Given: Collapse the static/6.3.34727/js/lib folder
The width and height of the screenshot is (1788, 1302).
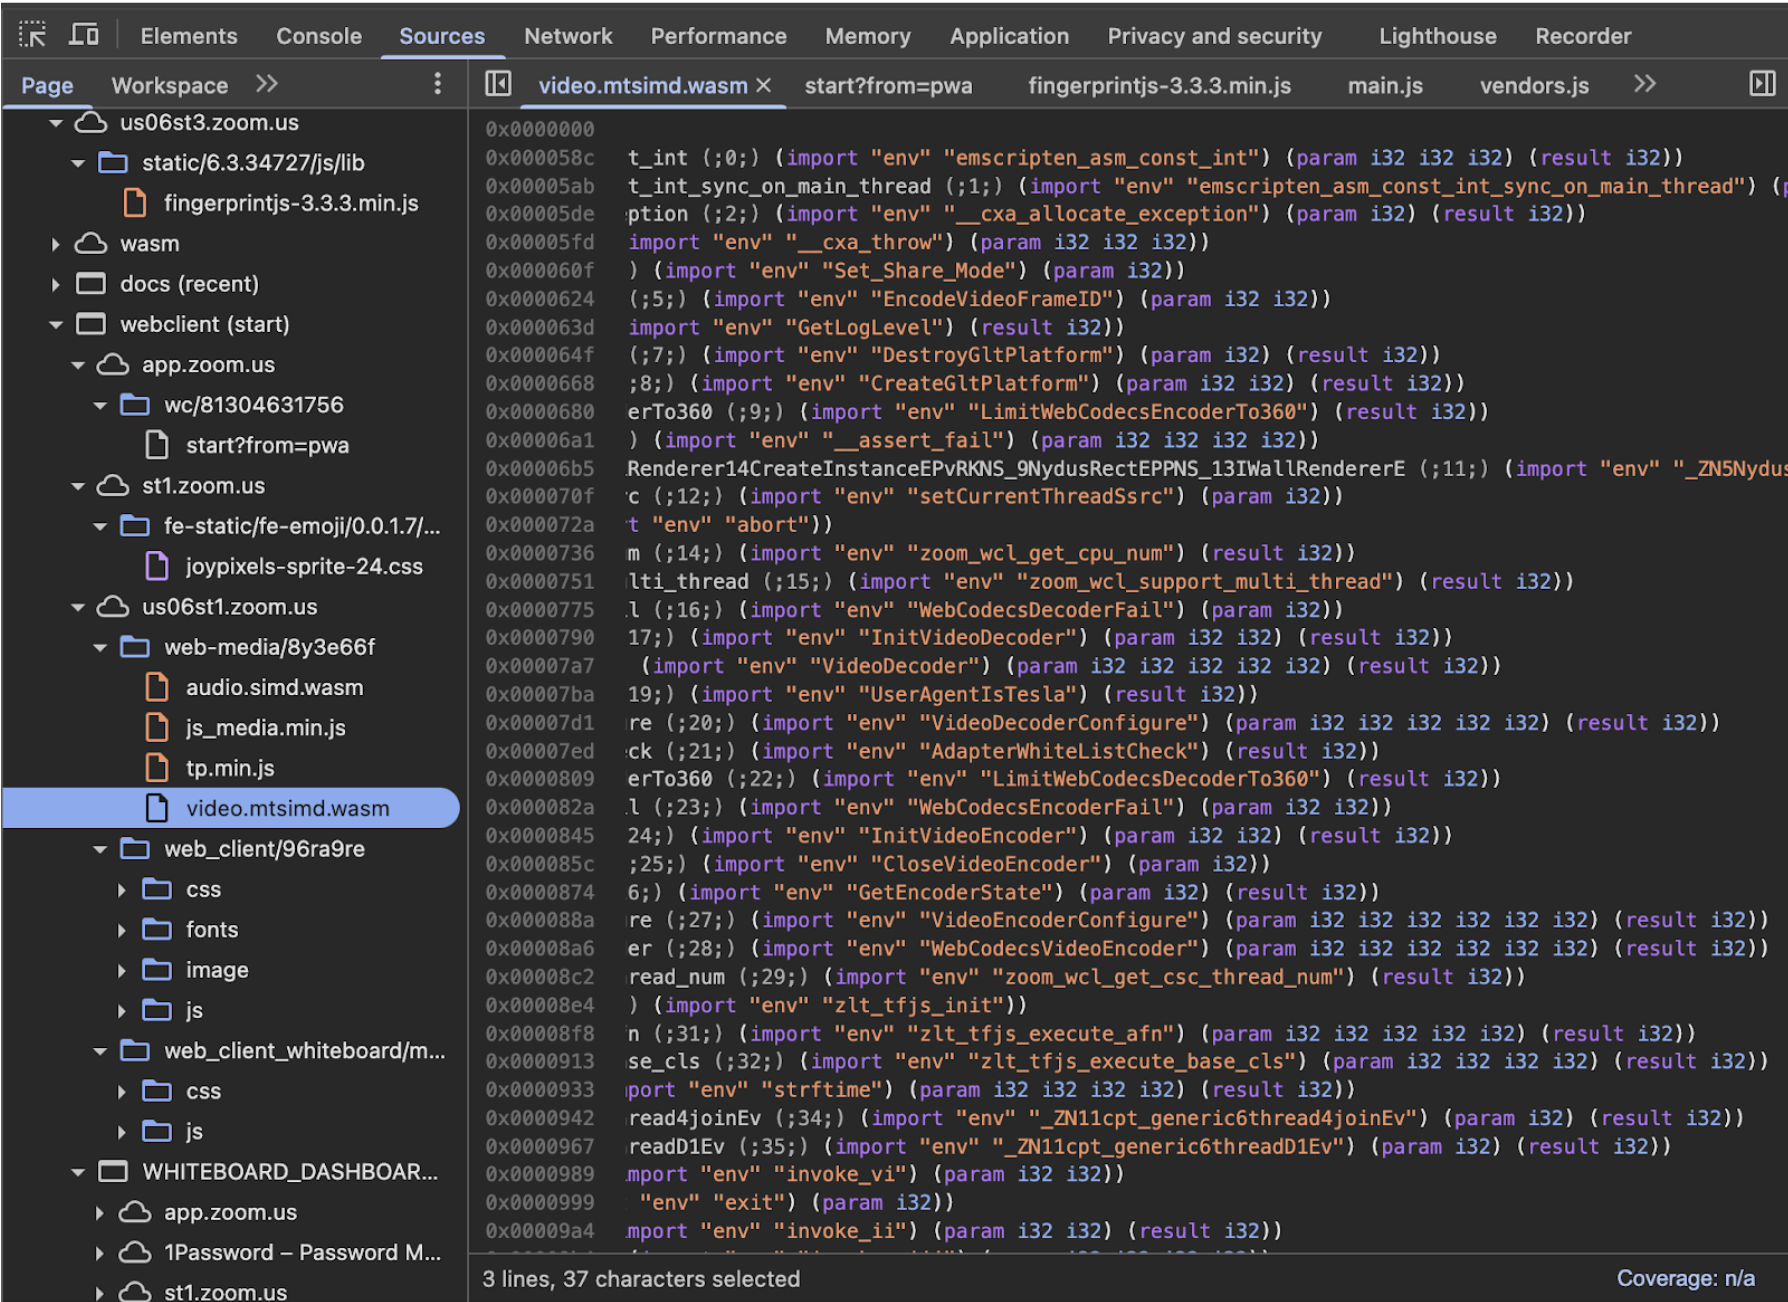Looking at the screenshot, I should [x=78, y=163].
